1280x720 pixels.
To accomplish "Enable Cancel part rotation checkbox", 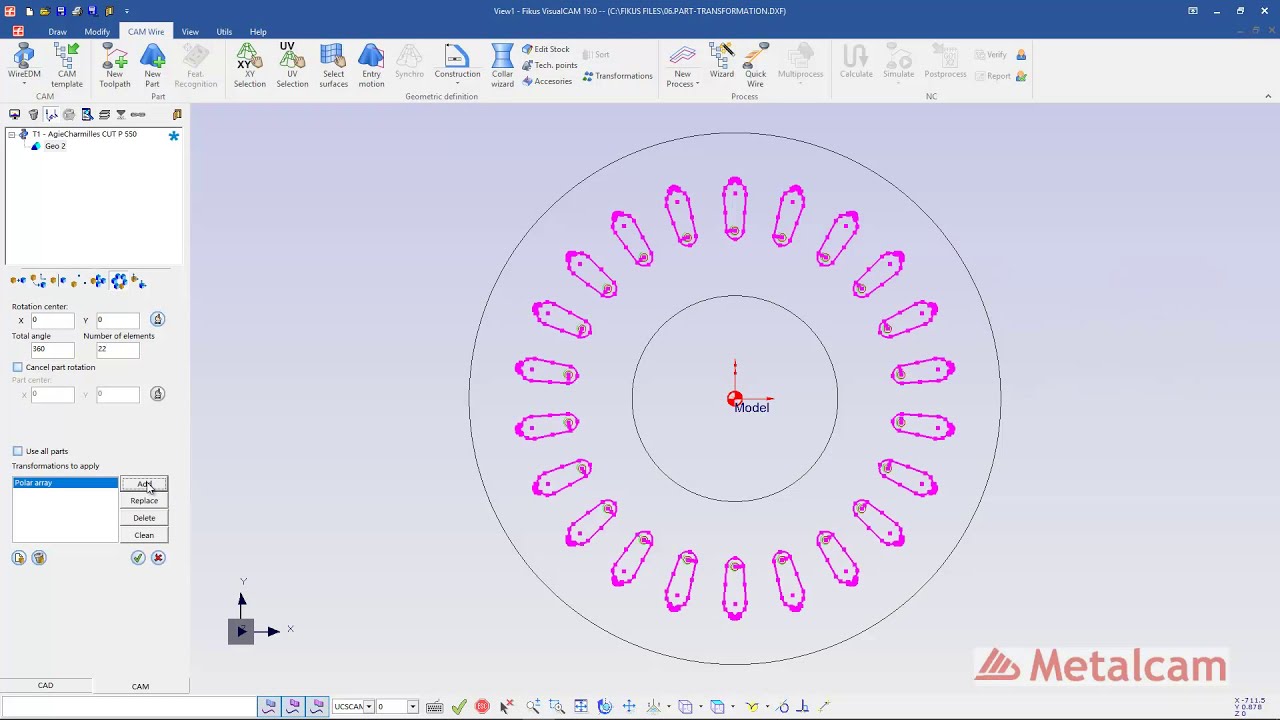I will (18, 367).
